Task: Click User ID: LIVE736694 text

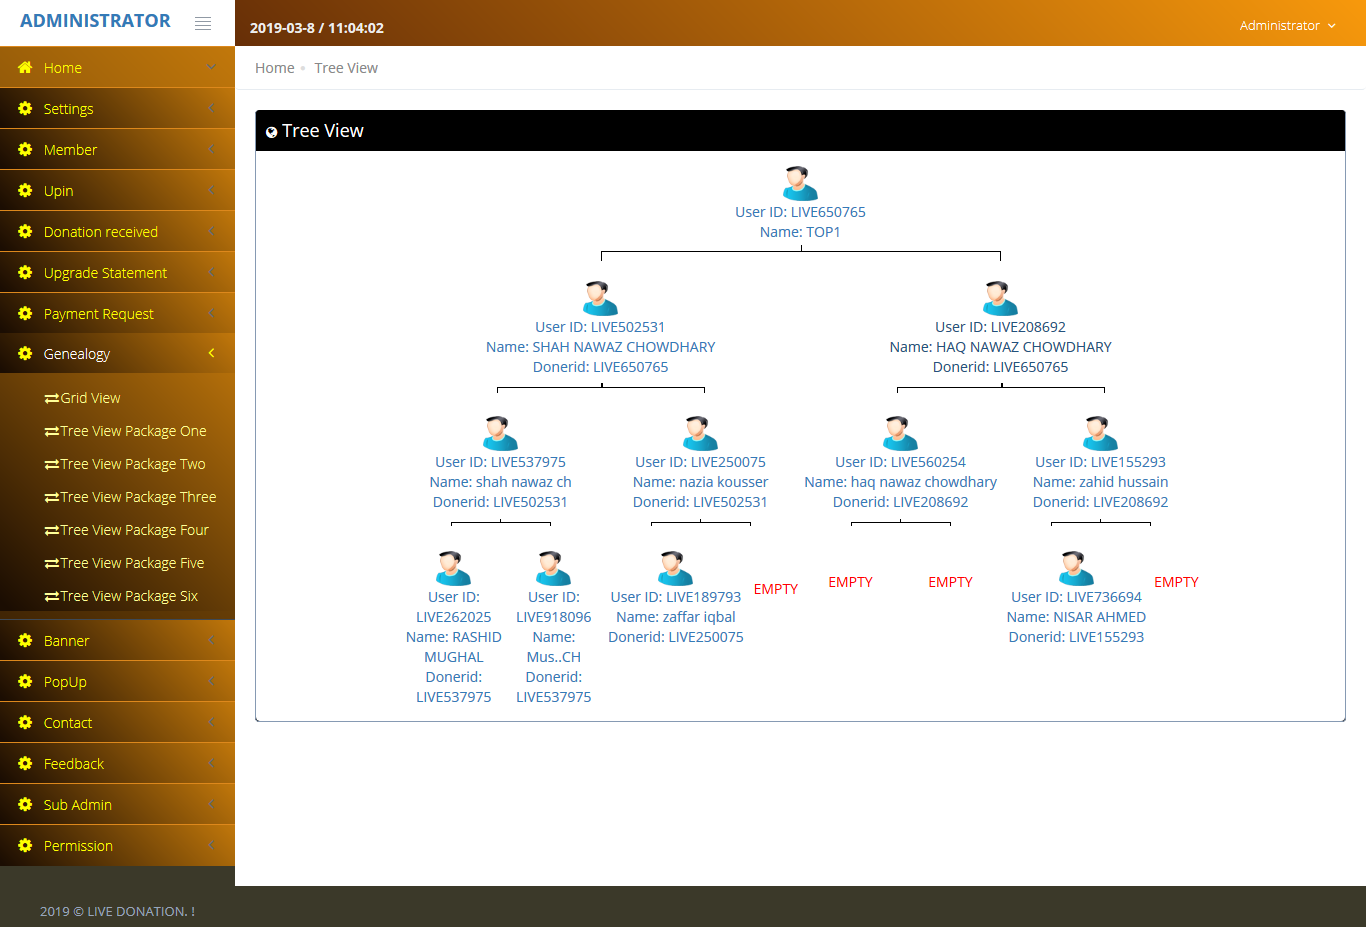Action: click(1076, 597)
